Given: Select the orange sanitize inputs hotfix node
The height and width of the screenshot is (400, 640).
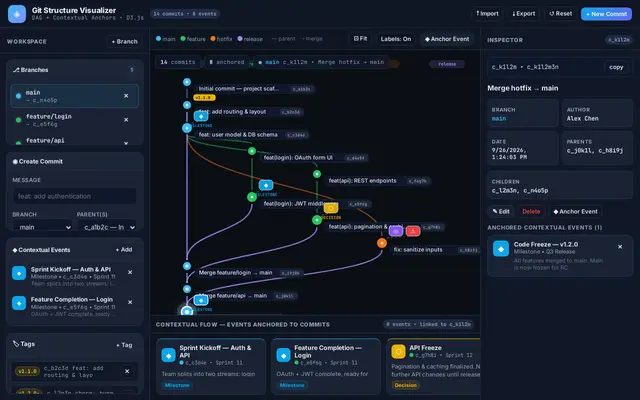Looking at the screenshot, I should pyautogui.click(x=382, y=243).
